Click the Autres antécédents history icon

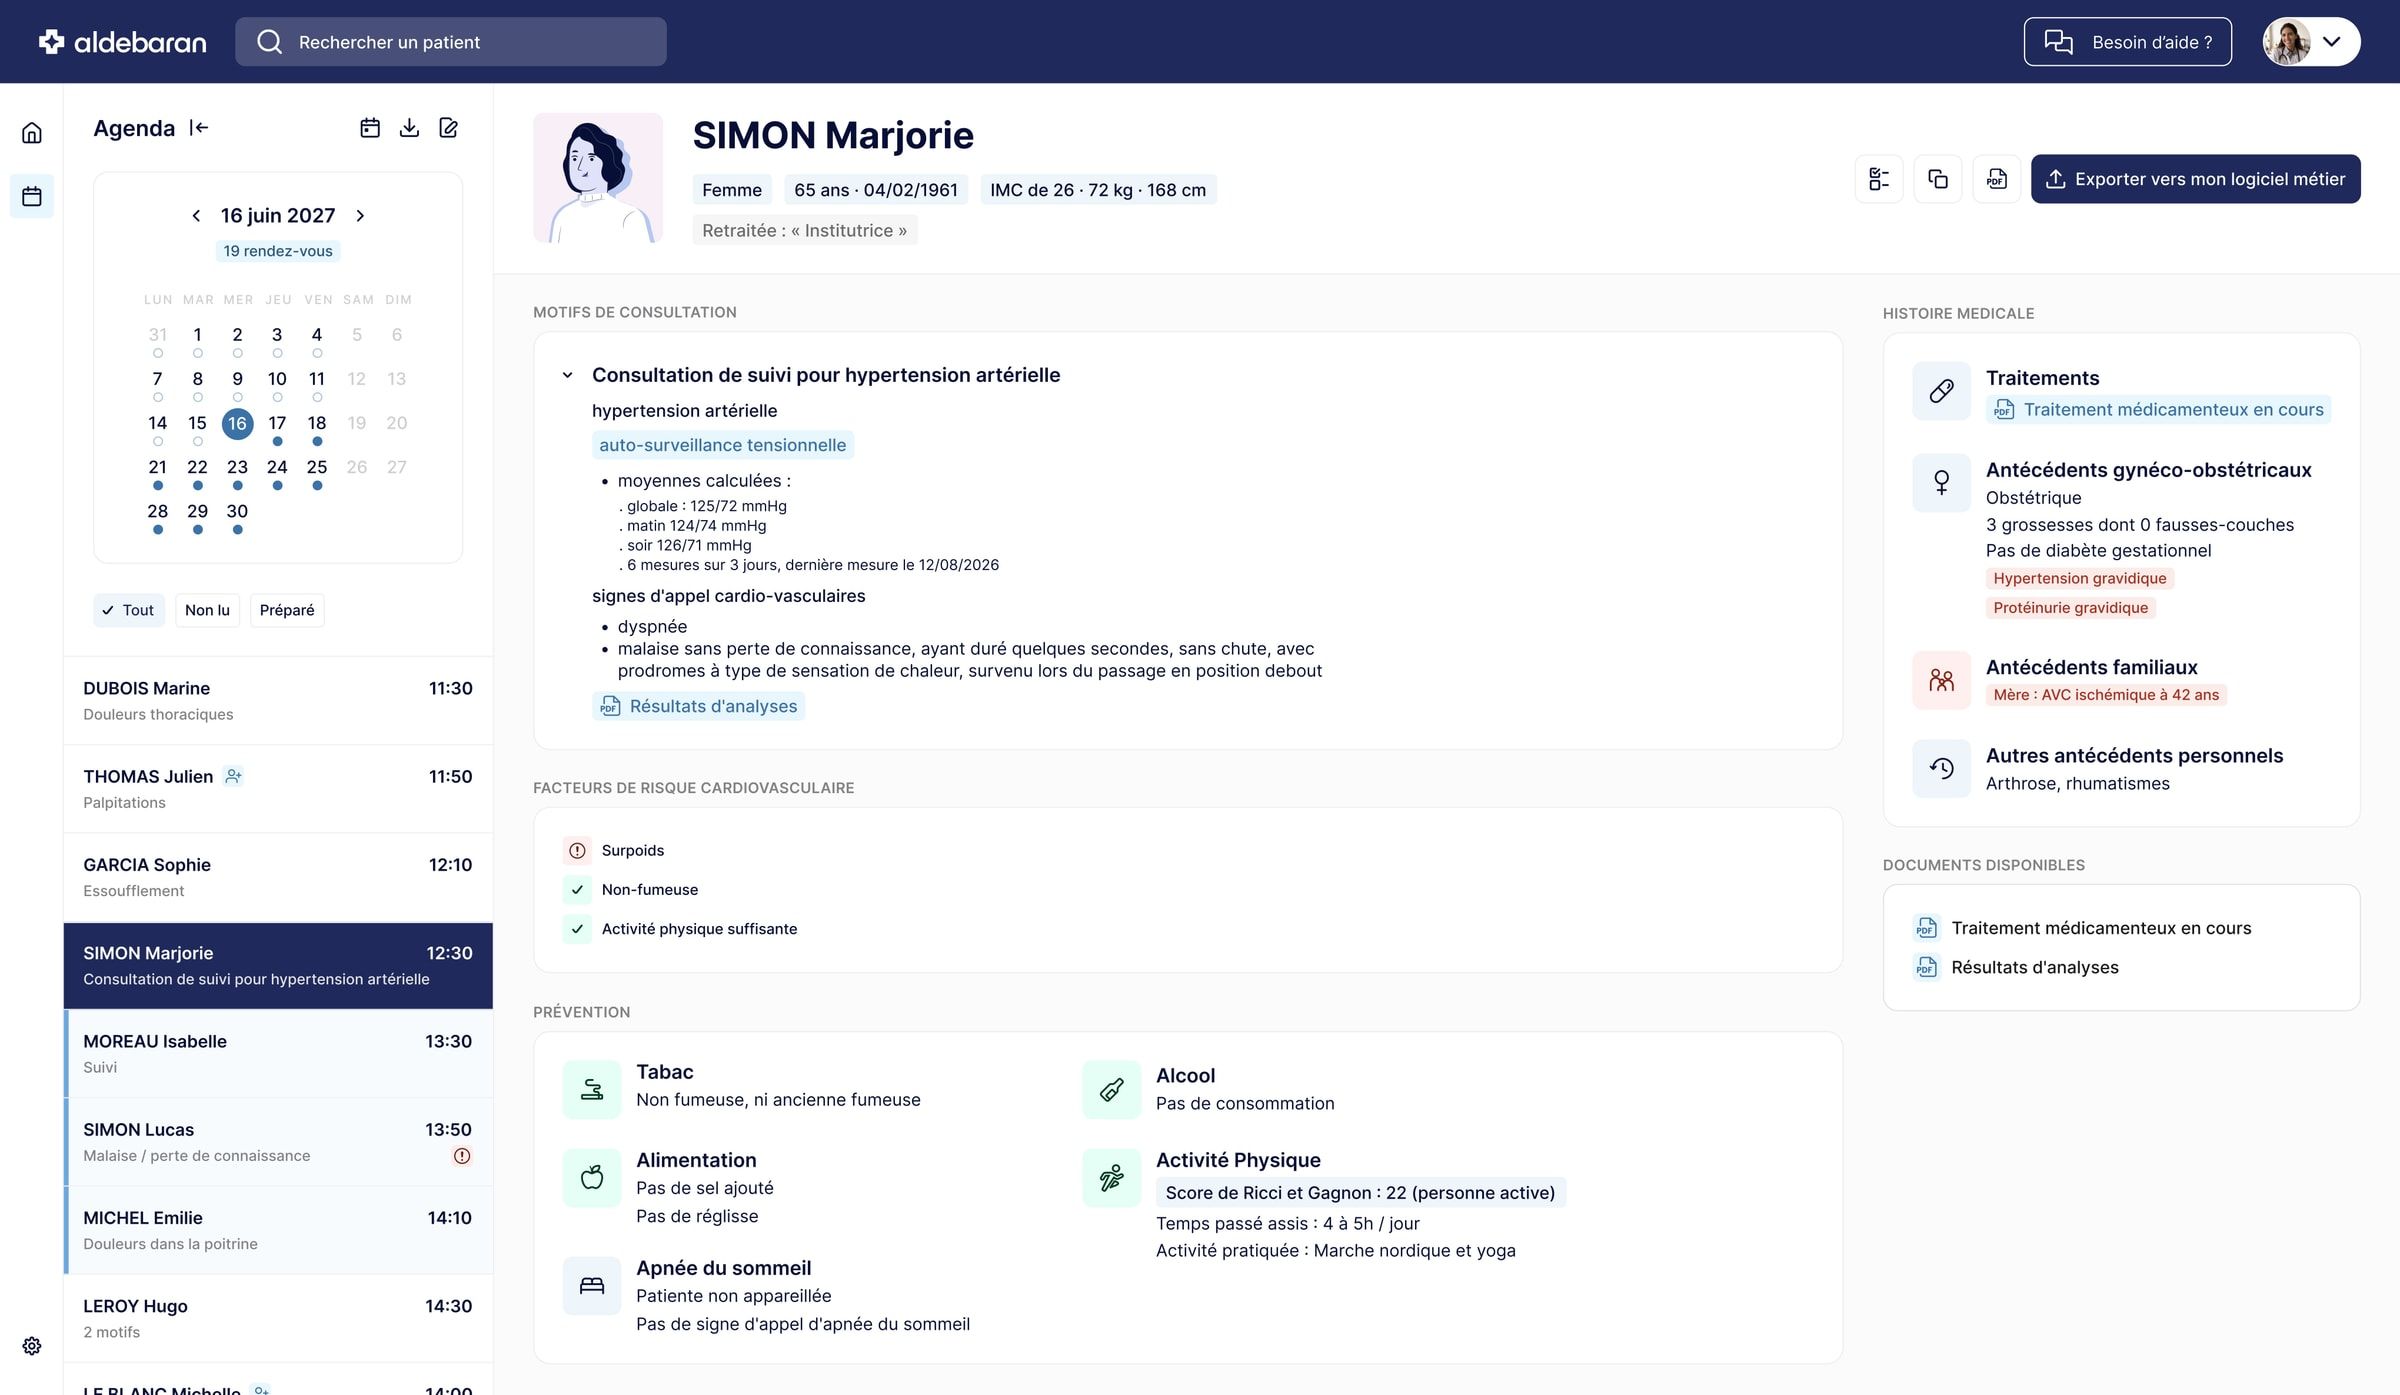click(1942, 768)
